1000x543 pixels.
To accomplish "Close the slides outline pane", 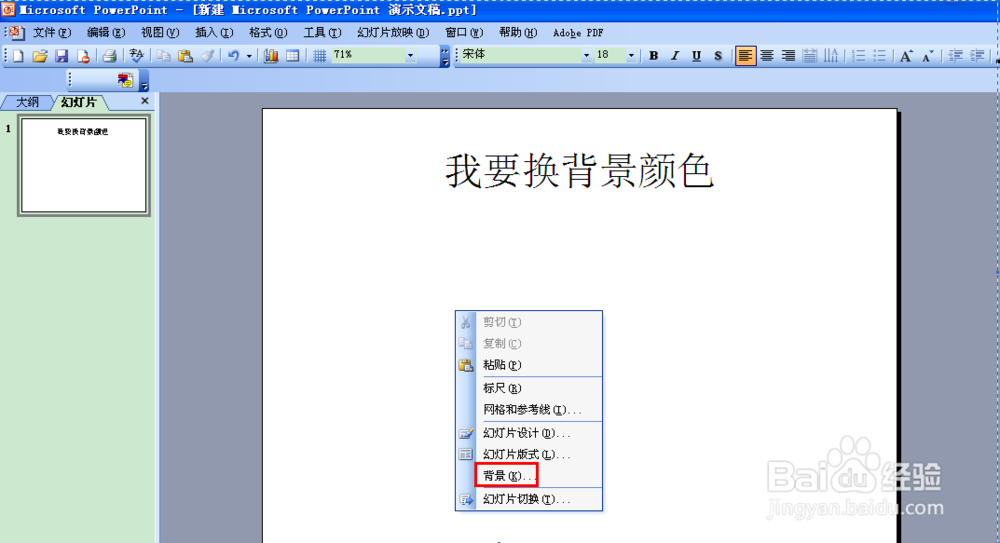I will tap(145, 101).
